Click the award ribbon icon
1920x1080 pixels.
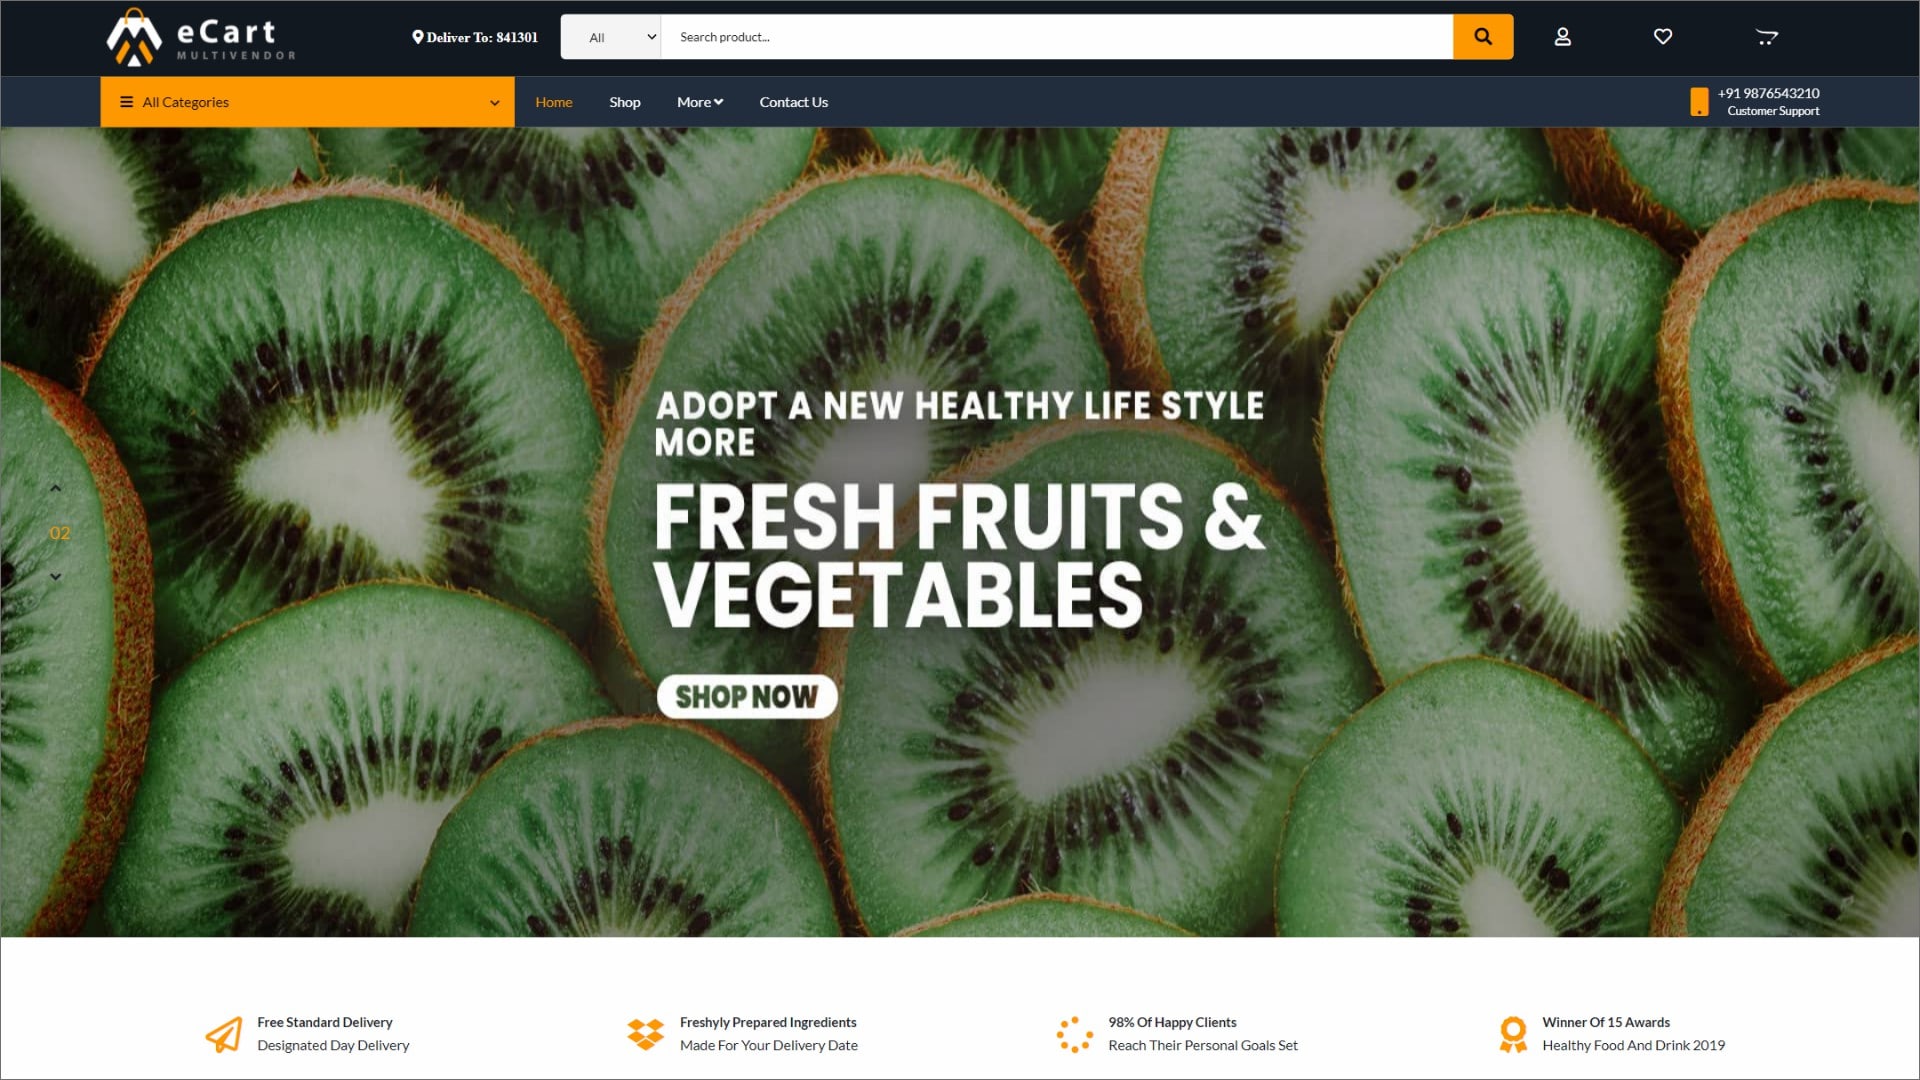(x=1513, y=1034)
